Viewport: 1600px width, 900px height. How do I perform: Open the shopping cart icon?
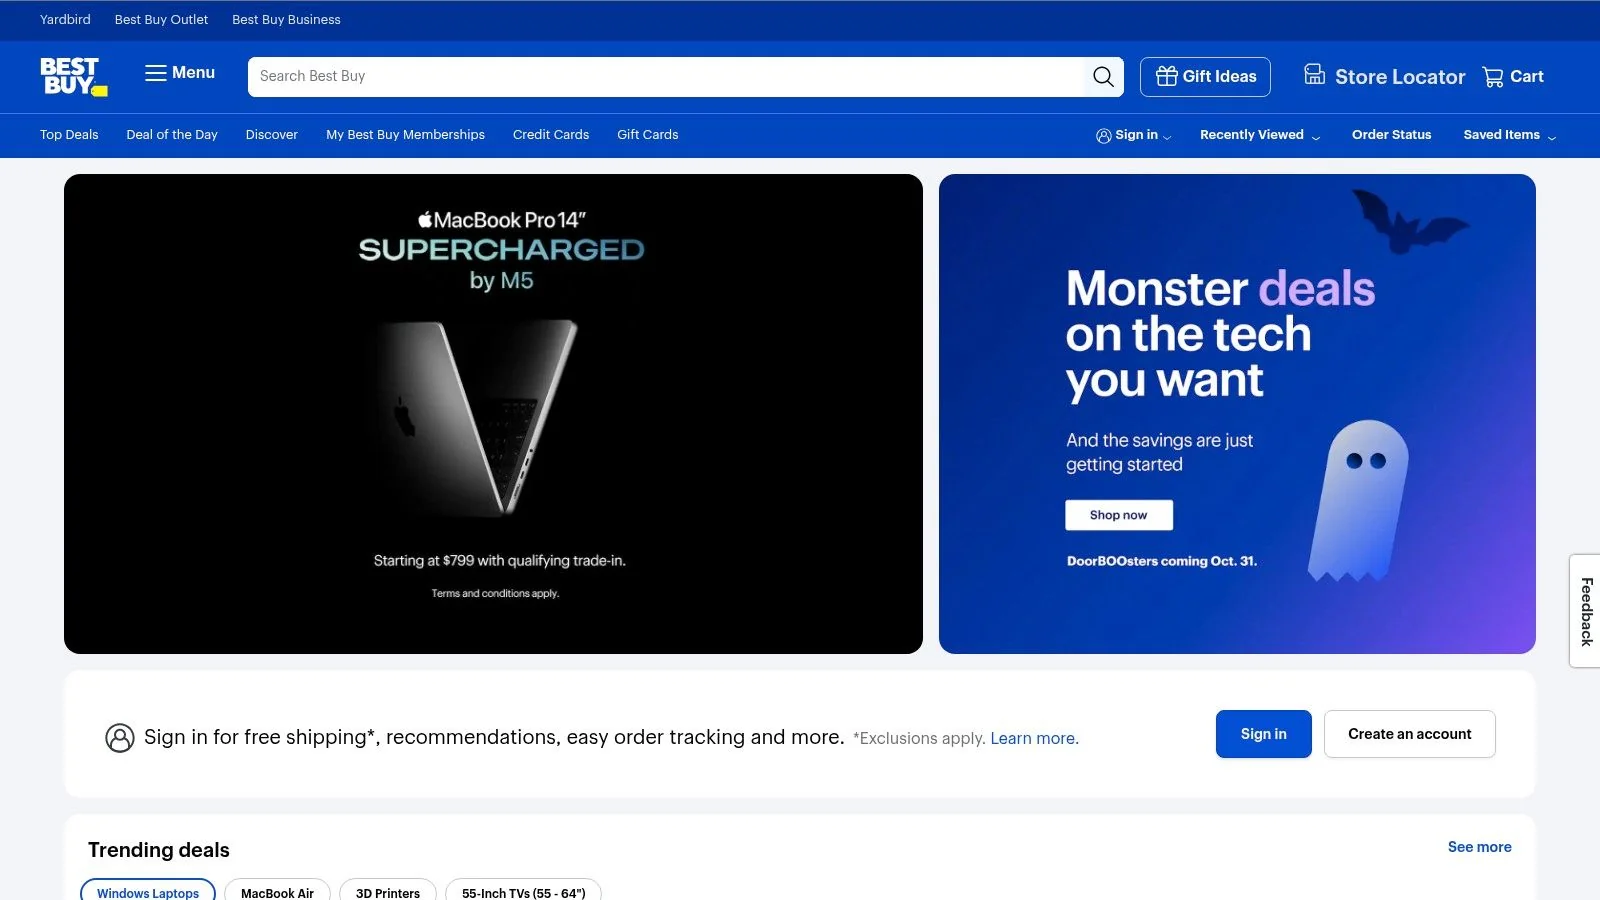[1493, 77]
